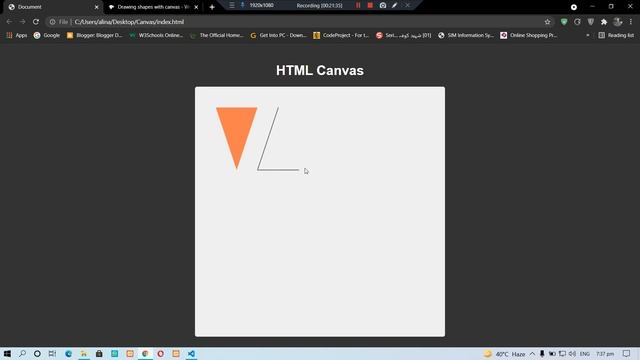The image size is (640, 360).
Task: Open the Google bookmark
Action: (x=47, y=36)
